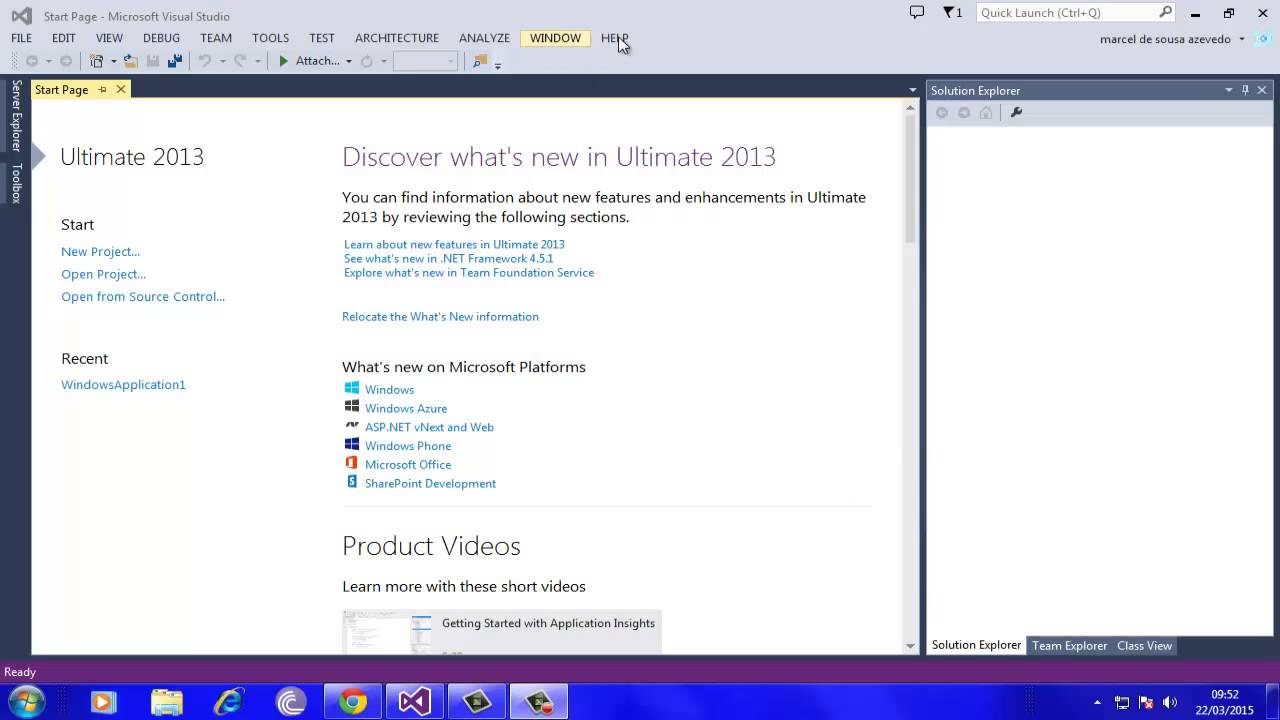Pin the Start Page tab
The height and width of the screenshot is (720, 1280).
point(102,89)
